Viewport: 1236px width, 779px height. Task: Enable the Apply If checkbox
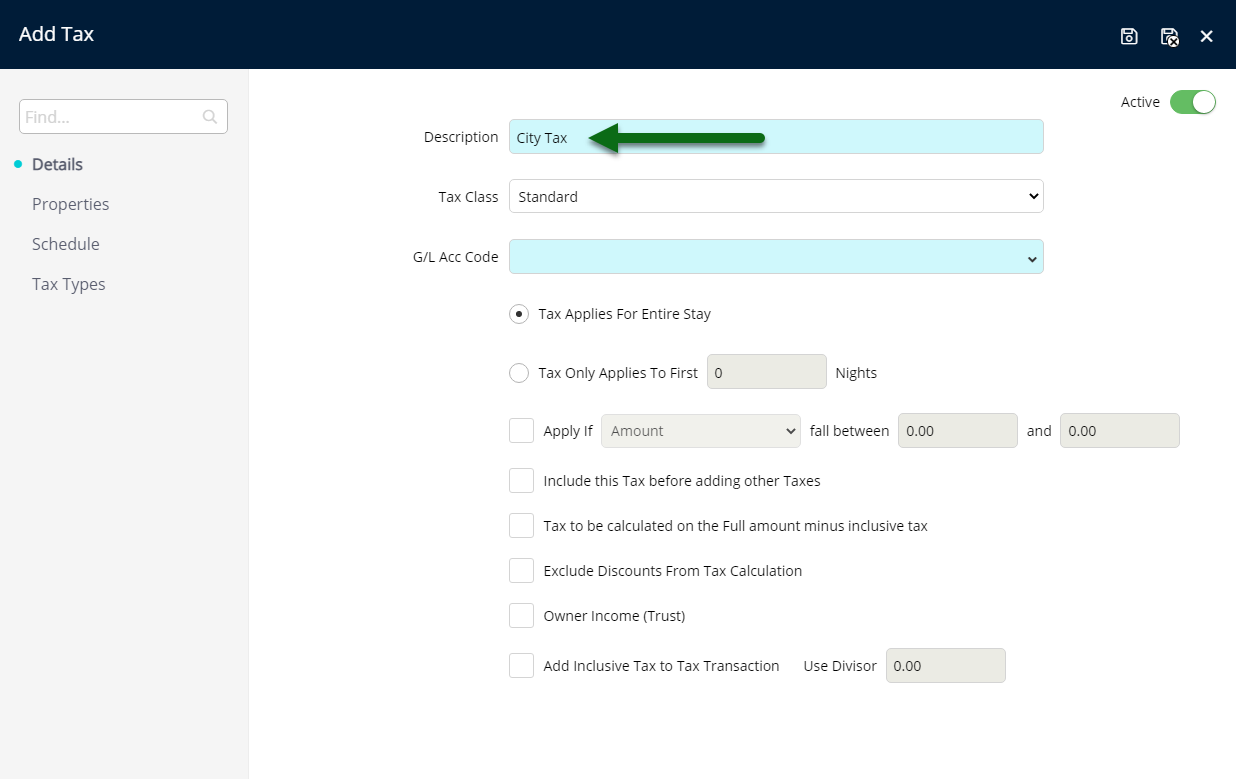click(521, 431)
